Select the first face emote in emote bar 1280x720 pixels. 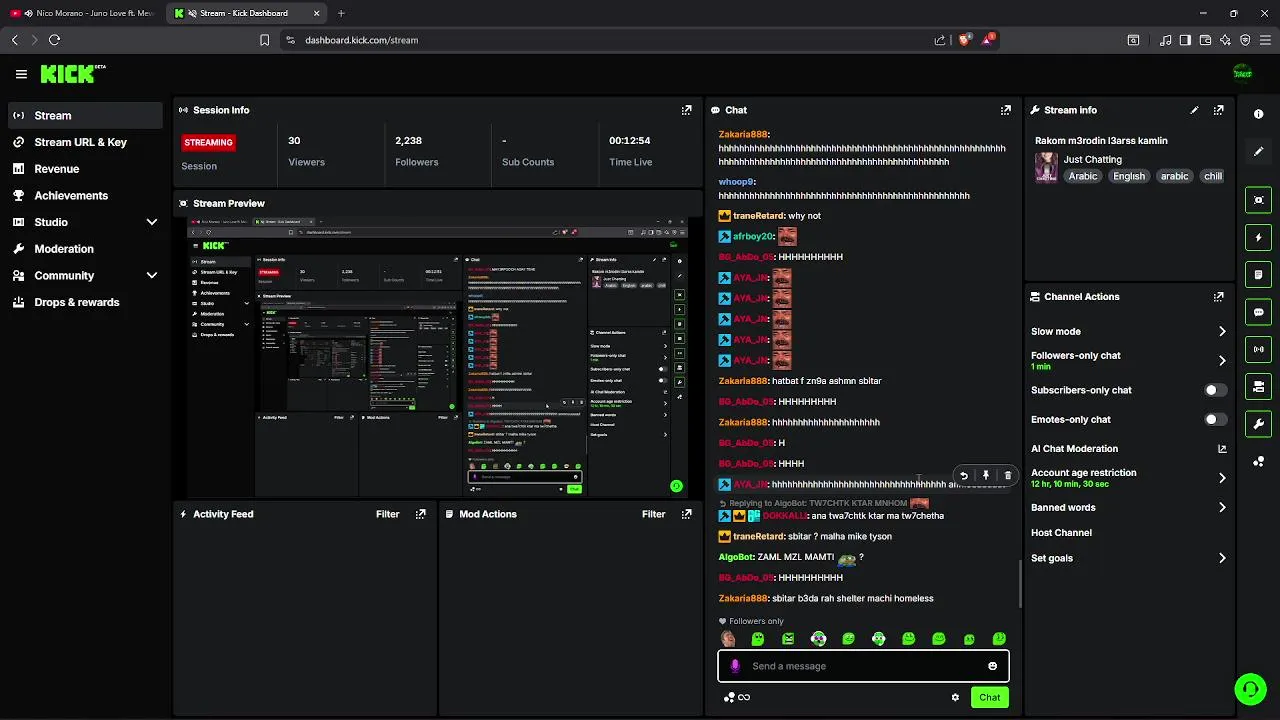(x=727, y=639)
